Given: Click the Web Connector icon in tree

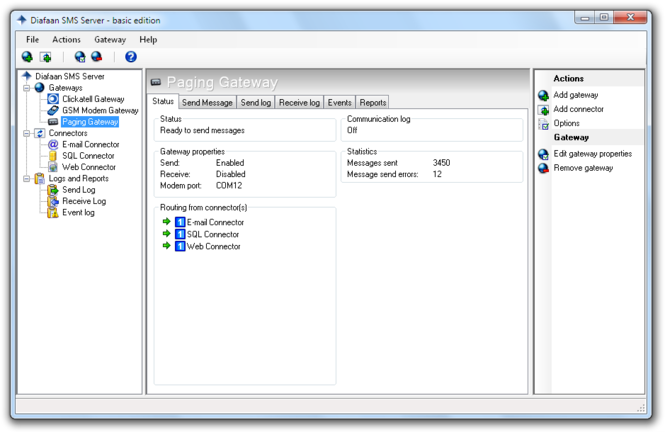Looking at the screenshot, I should (x=53, y=167).
